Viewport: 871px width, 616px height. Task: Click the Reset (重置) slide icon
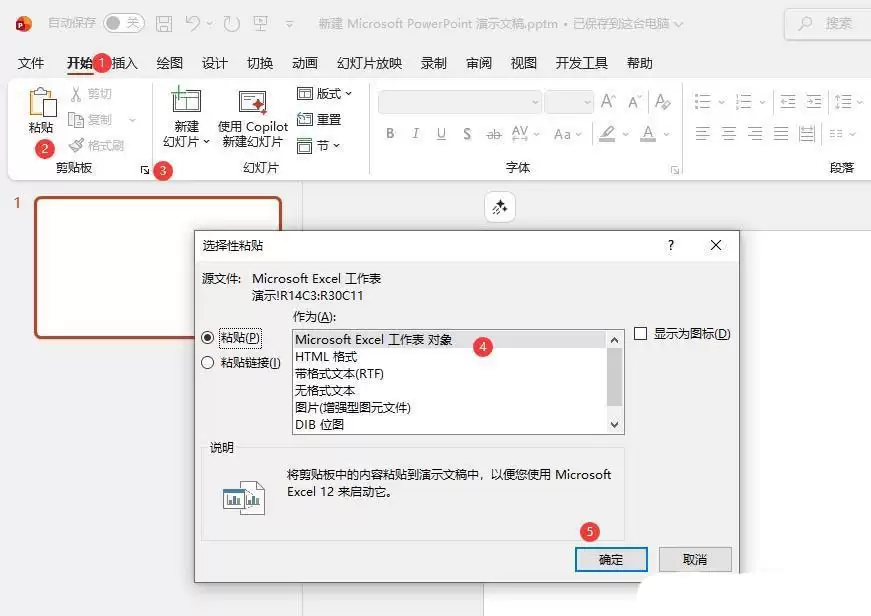pos(305,119)
